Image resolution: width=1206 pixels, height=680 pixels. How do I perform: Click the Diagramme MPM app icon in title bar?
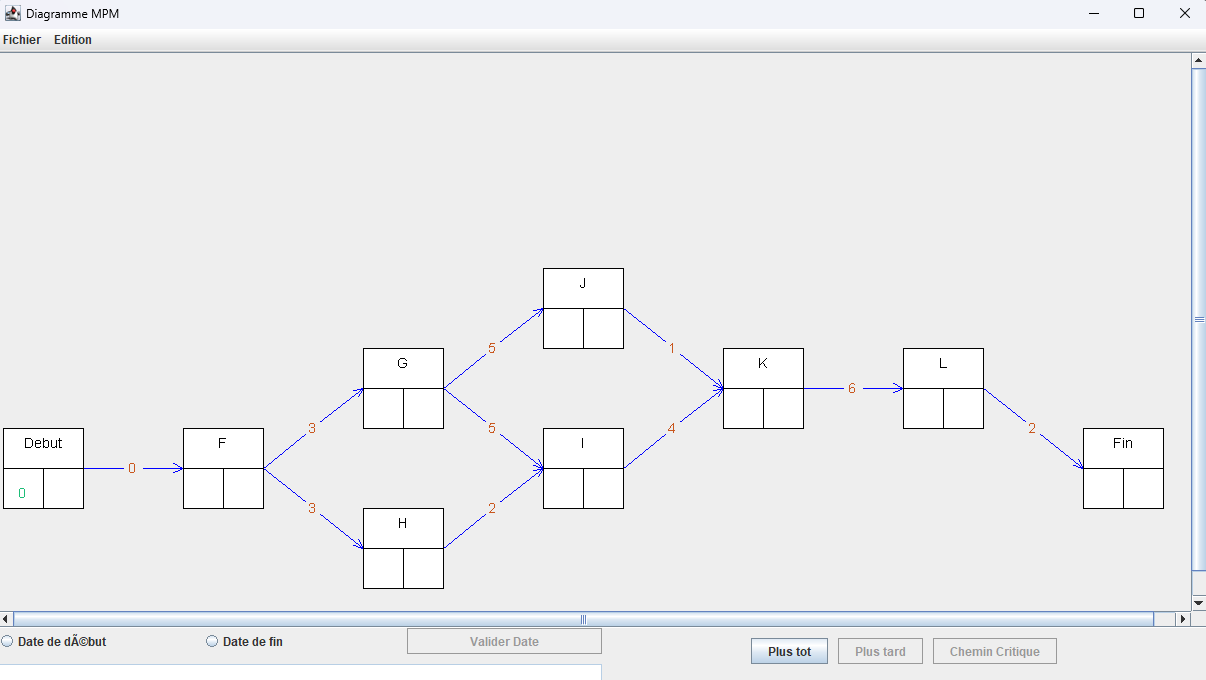click(x=13, y=13)
